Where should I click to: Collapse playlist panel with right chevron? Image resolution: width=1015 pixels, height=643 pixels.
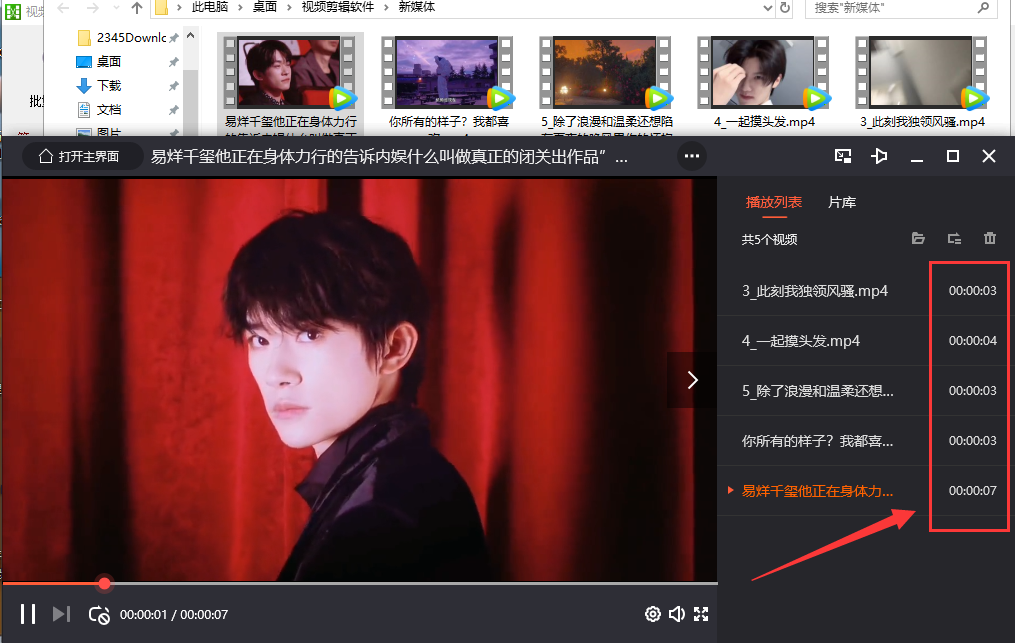[x=692, y=380]
